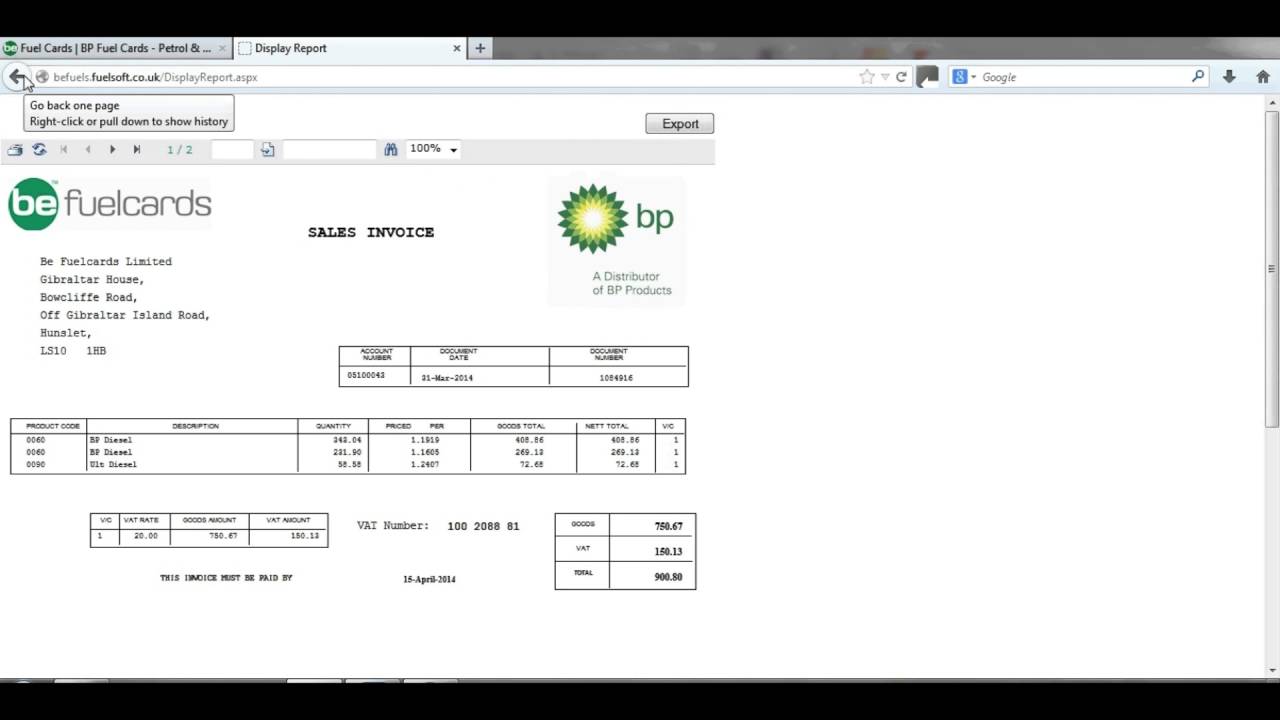Go to previous report page
1280x720 pixels.
[x=88, y=150]
